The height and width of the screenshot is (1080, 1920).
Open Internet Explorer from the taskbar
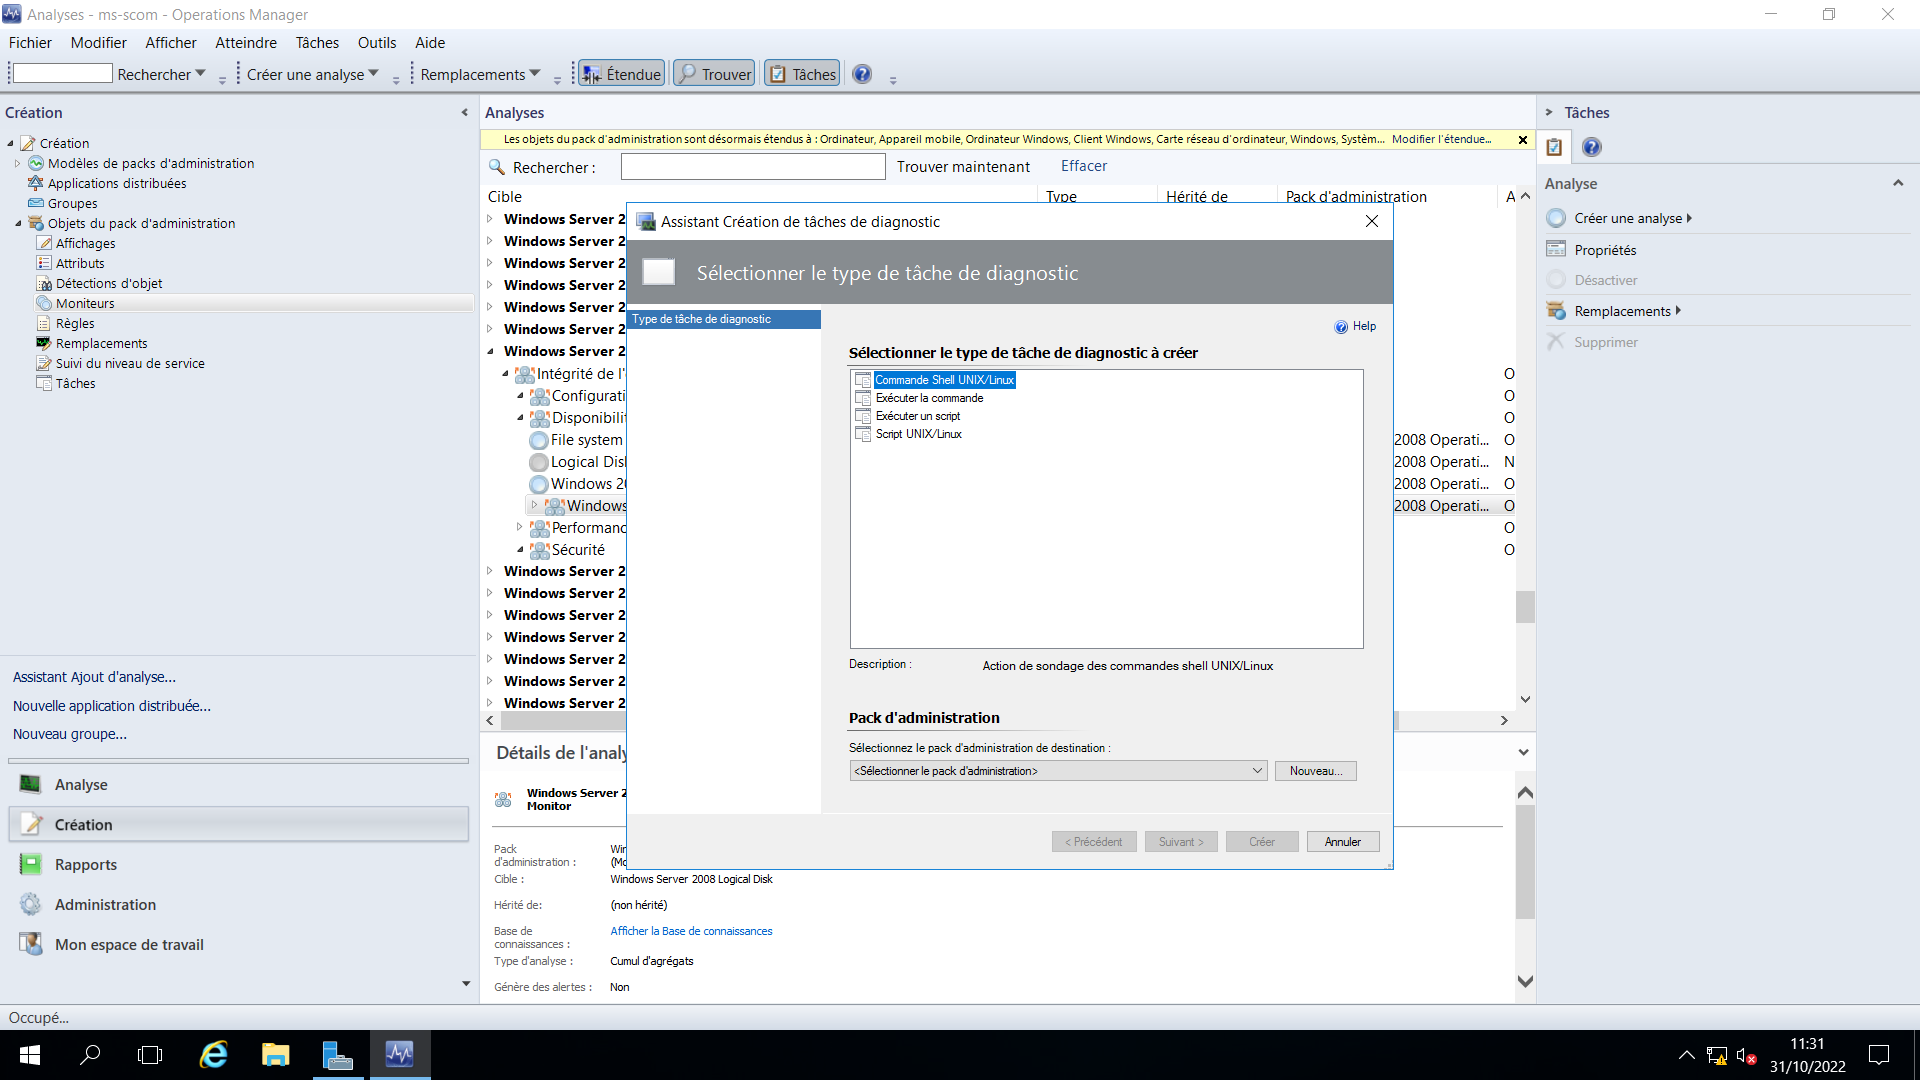coord(213,1055)
